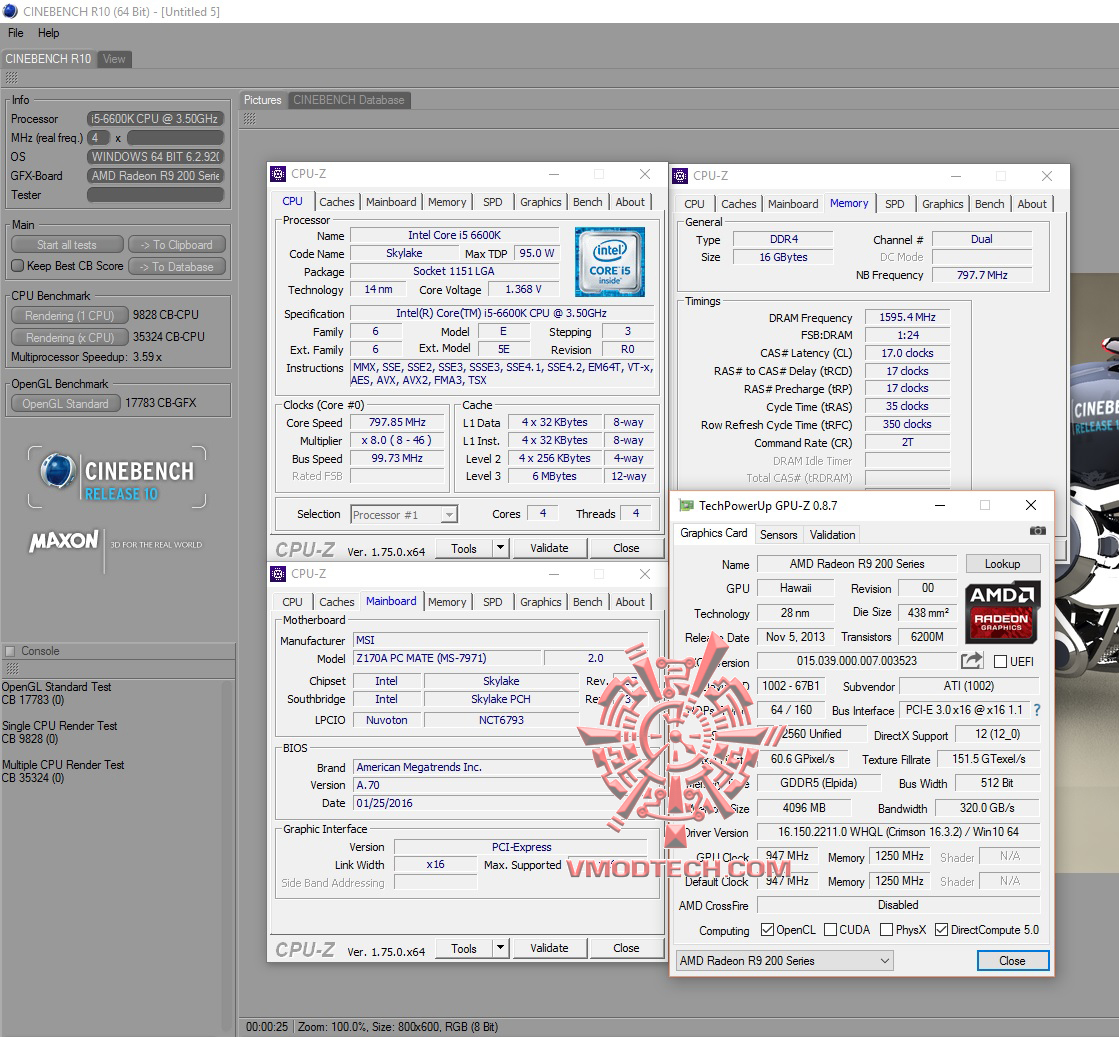Click the AMD Radeon Graphics logo

(1002, 612)
